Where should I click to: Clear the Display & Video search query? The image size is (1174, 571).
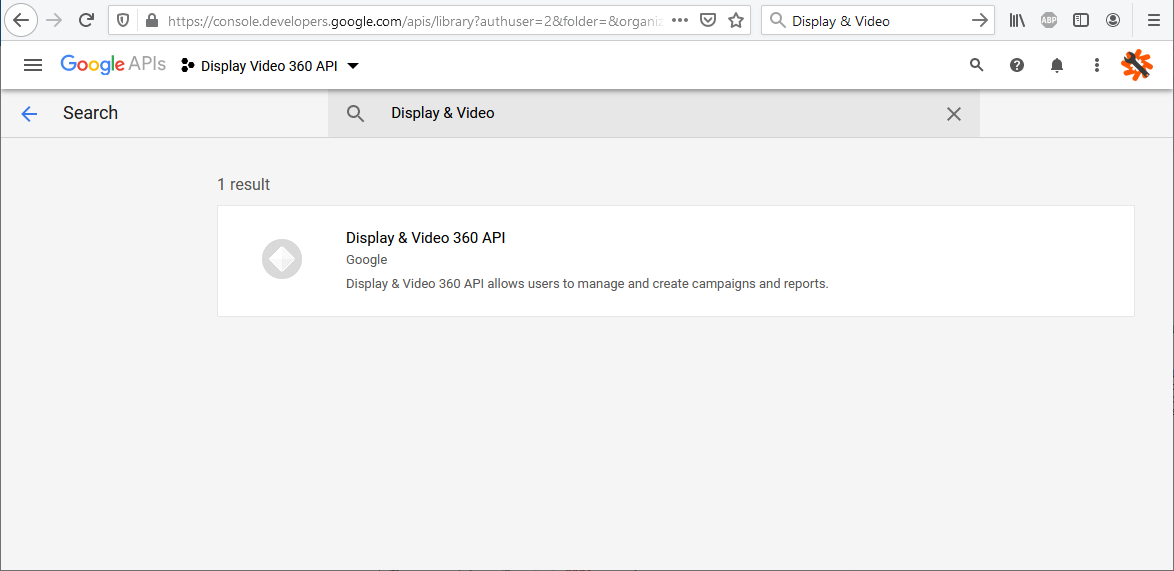pyautogui.click(x=954, y=114)
